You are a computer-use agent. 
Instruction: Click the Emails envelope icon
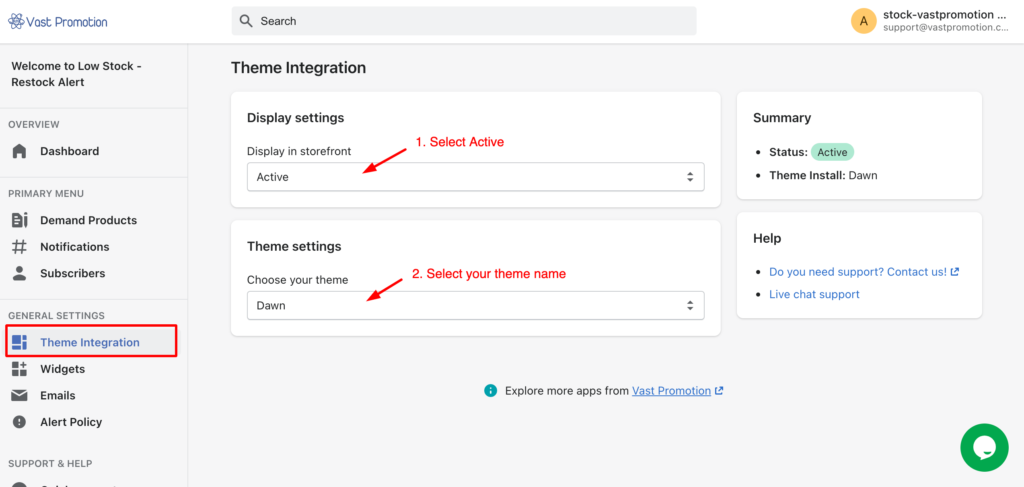tap(20, 396)
